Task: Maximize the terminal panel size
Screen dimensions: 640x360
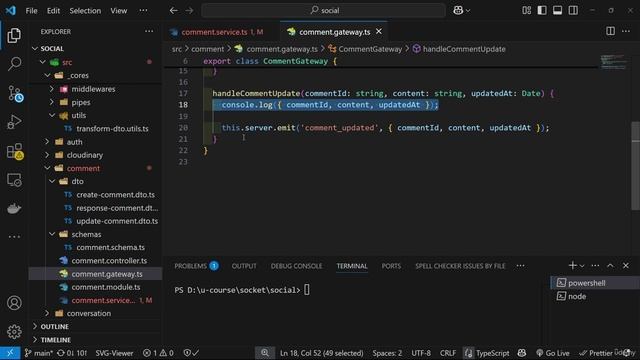Action: (610, 266)
